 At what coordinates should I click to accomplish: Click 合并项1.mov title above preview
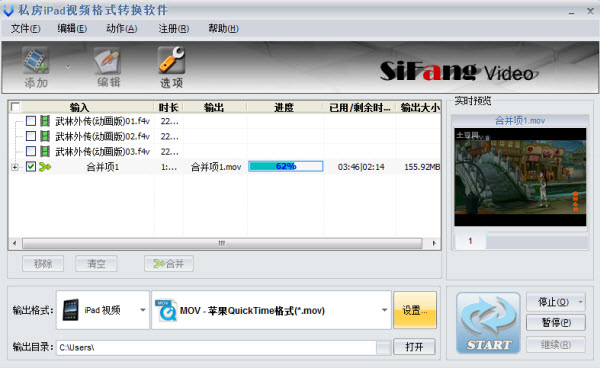(520, 120)
